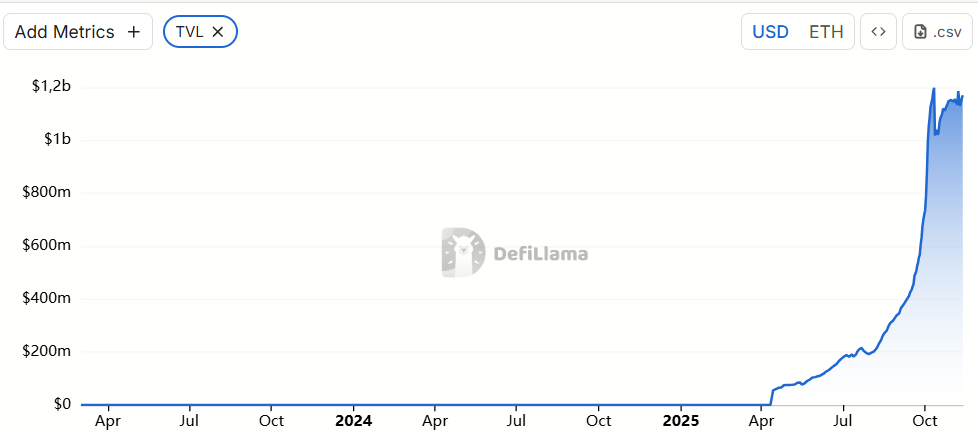Toggle the TVL metric chip

(189, 32)
